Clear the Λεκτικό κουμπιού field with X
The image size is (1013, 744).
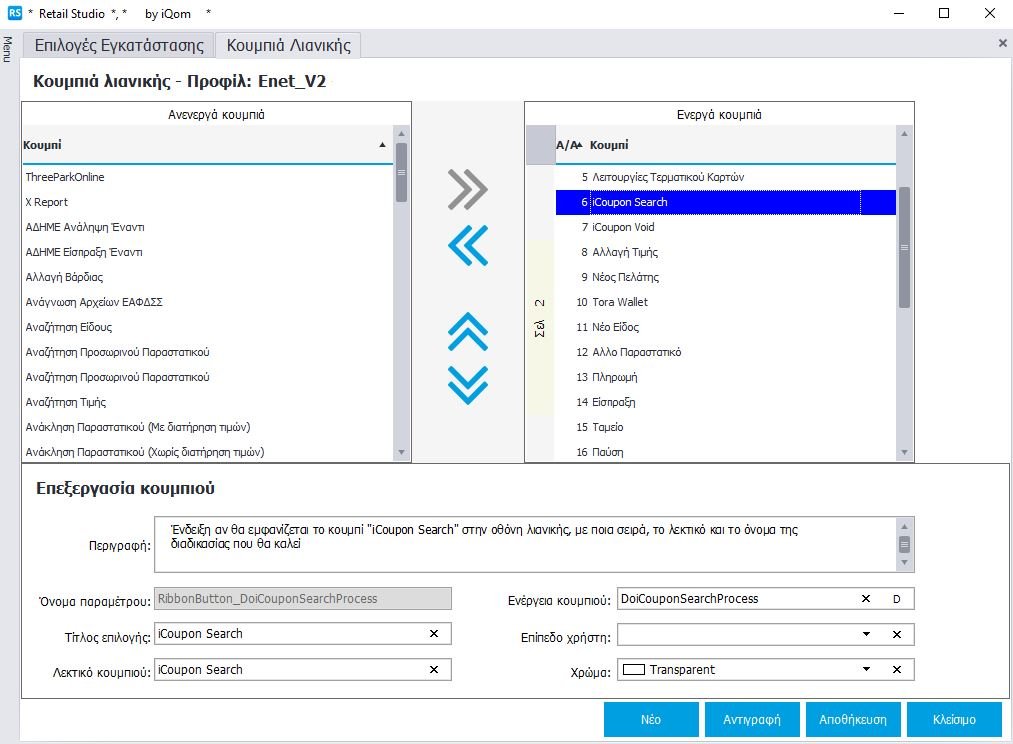[x=434, y=670]
